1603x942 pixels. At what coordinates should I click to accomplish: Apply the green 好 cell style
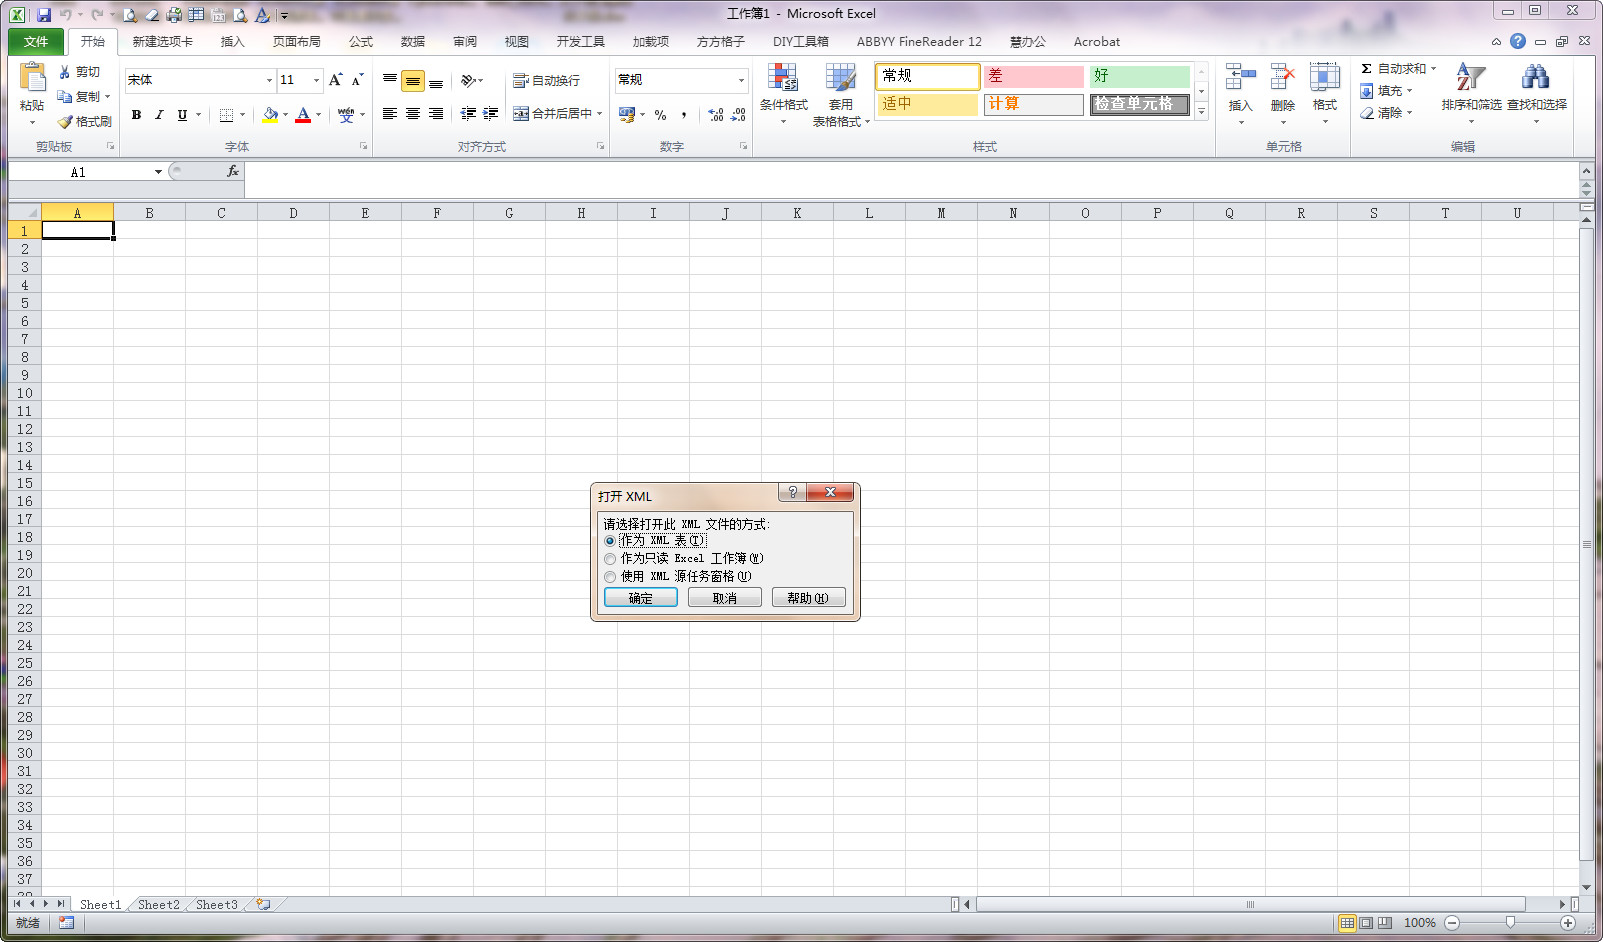pos(1139,76)
